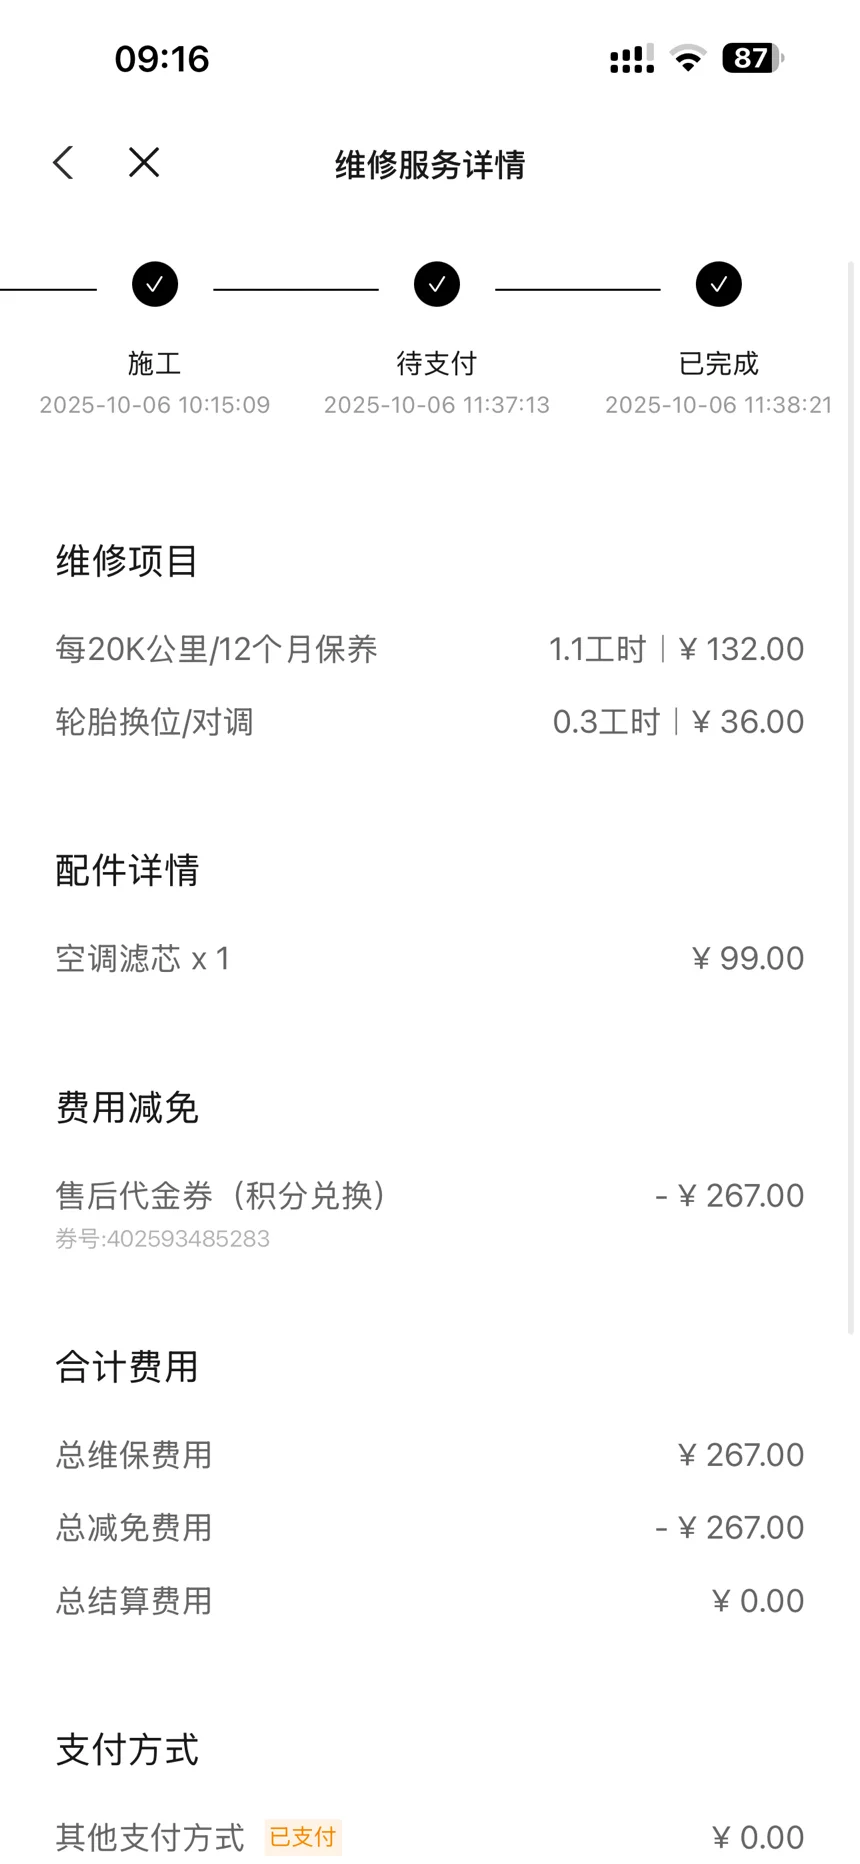Tap the 已支付 status badge
Screen dimensions: 860x1864
[x=303, y=1837]
